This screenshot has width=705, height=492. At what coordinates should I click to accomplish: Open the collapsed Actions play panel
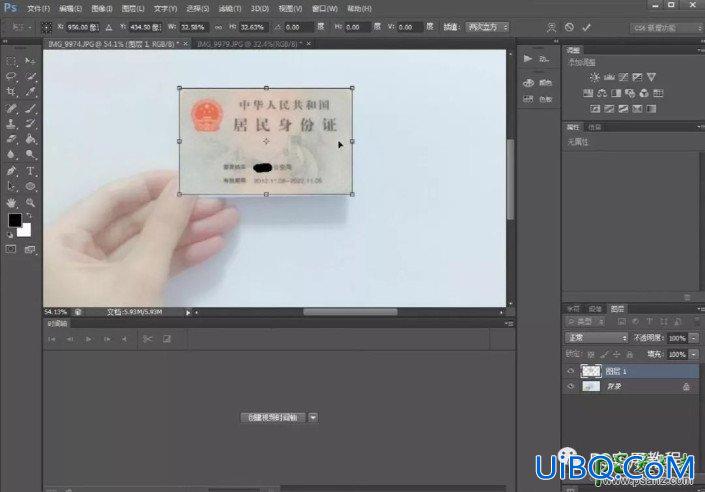coord(528,58)
